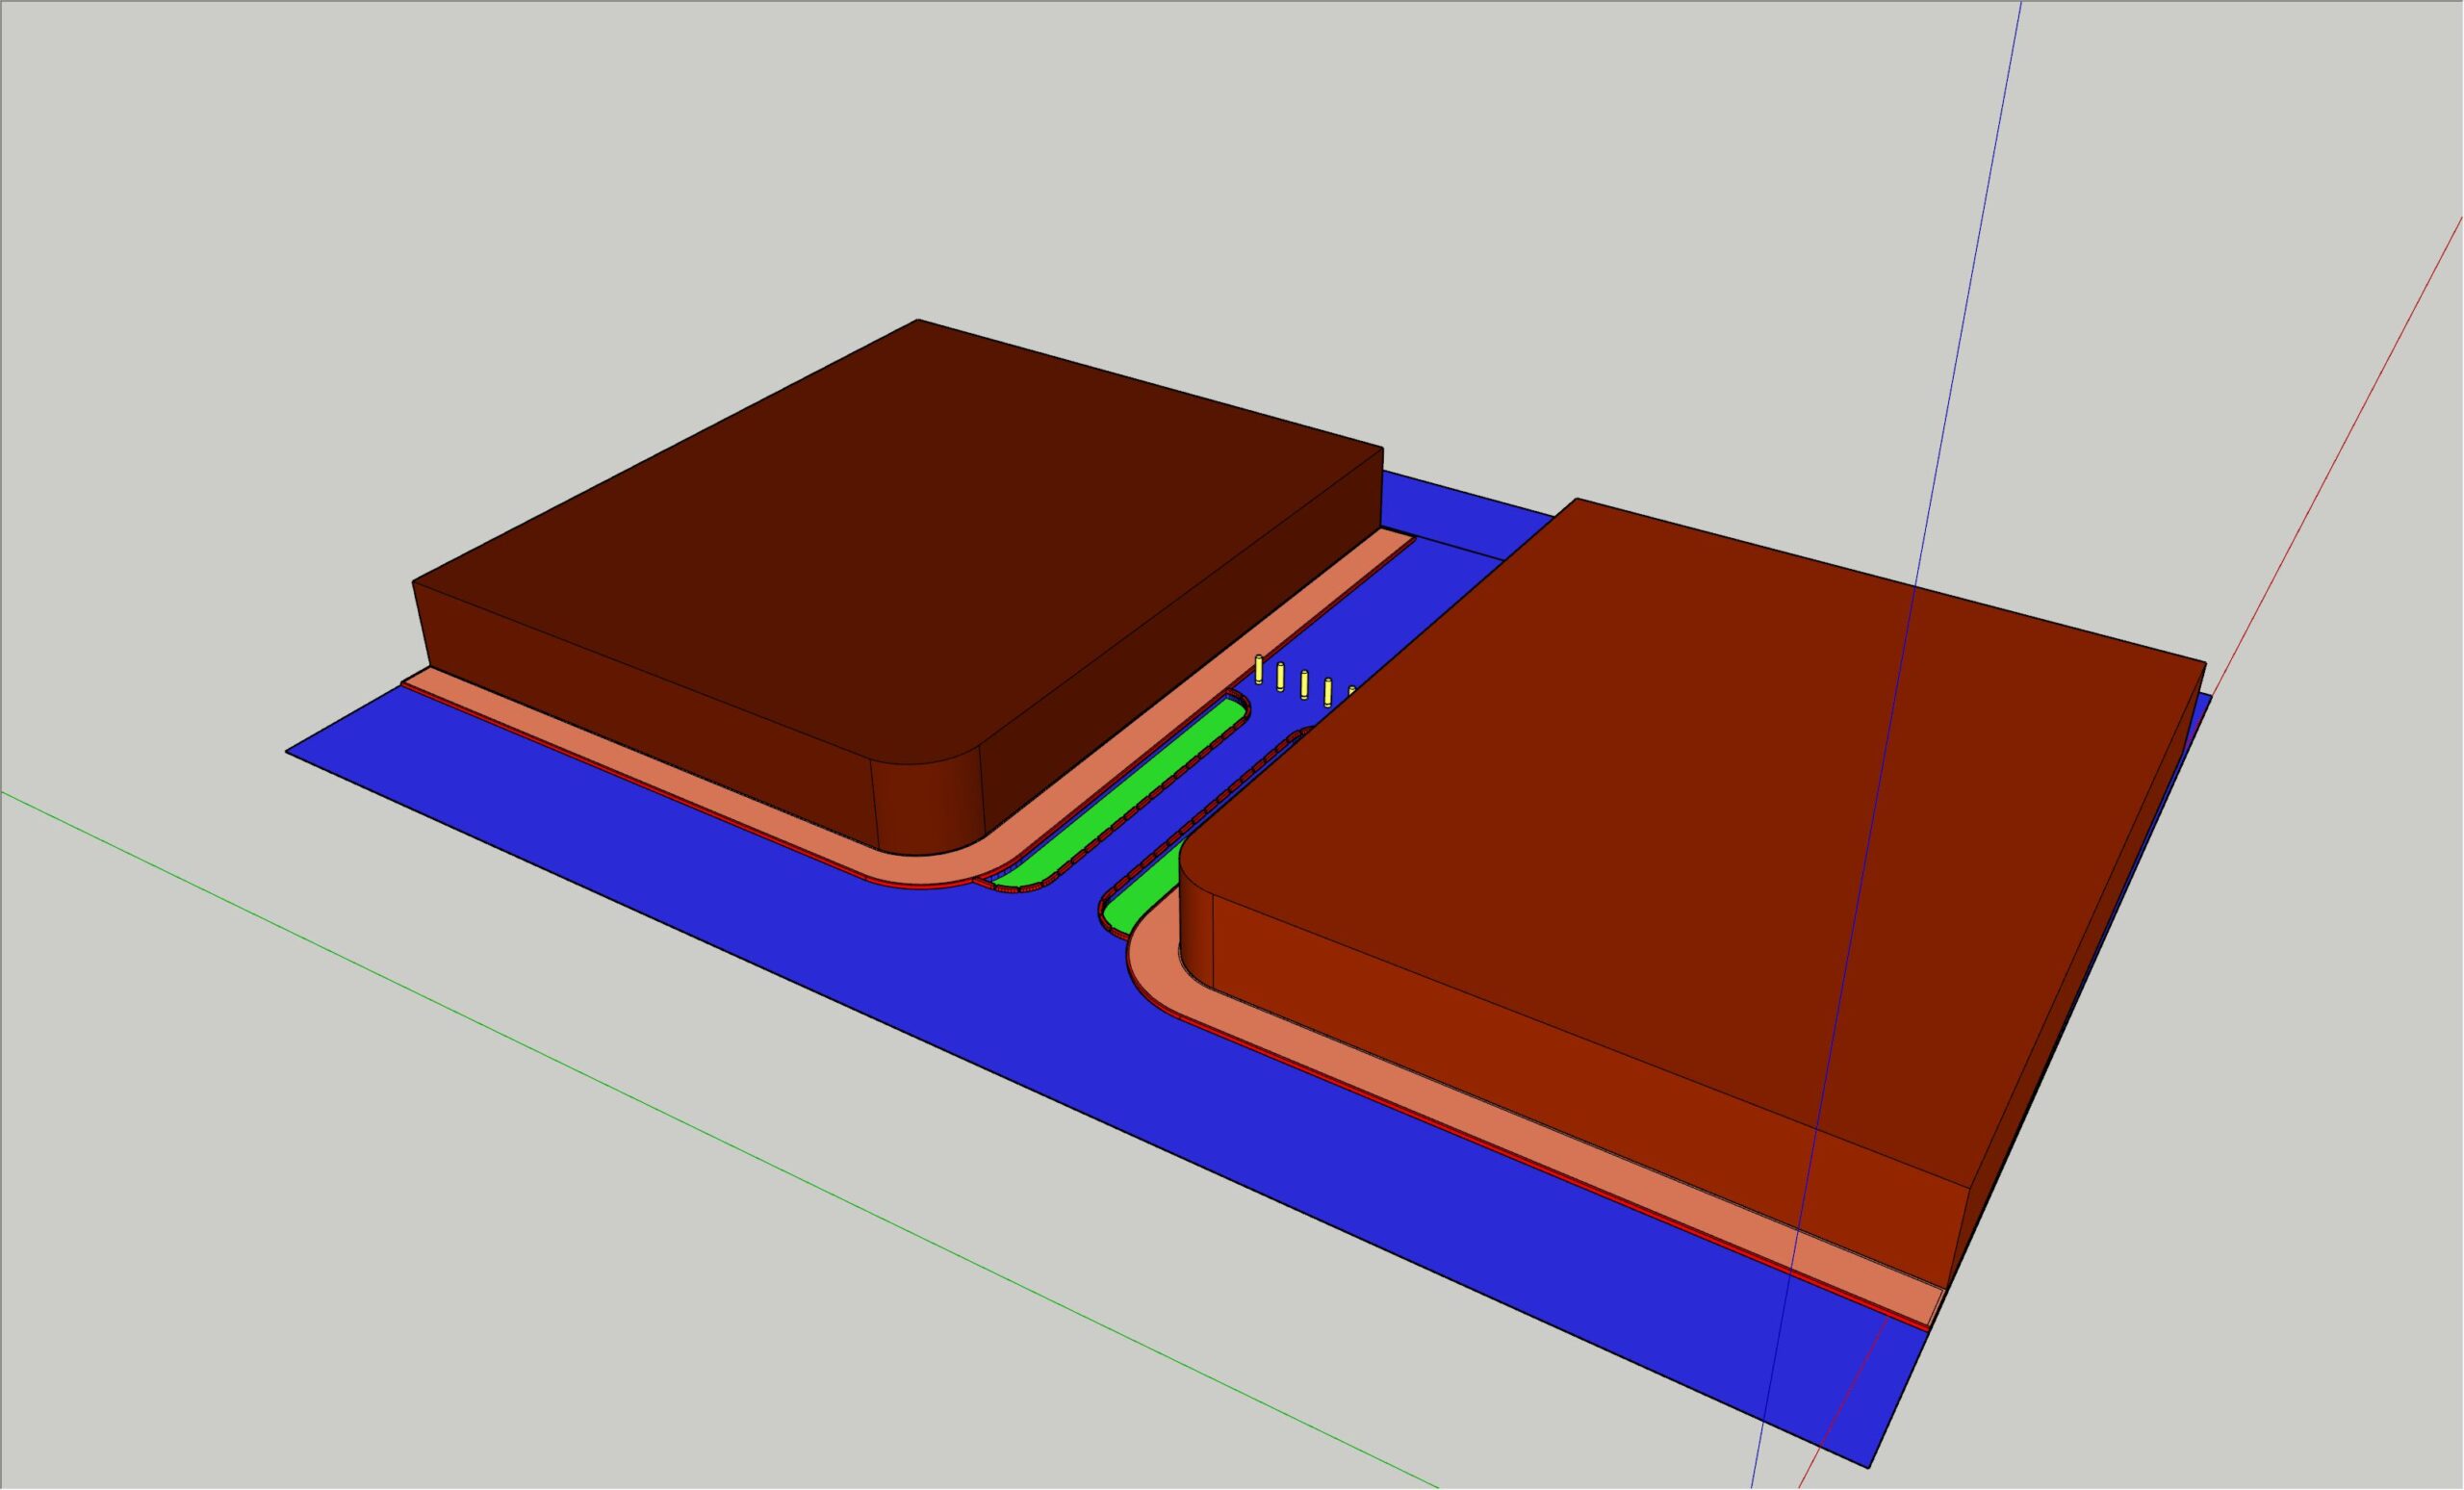Select the second yellow bollard from left

pyautogui.click(x=1281, y=677)
